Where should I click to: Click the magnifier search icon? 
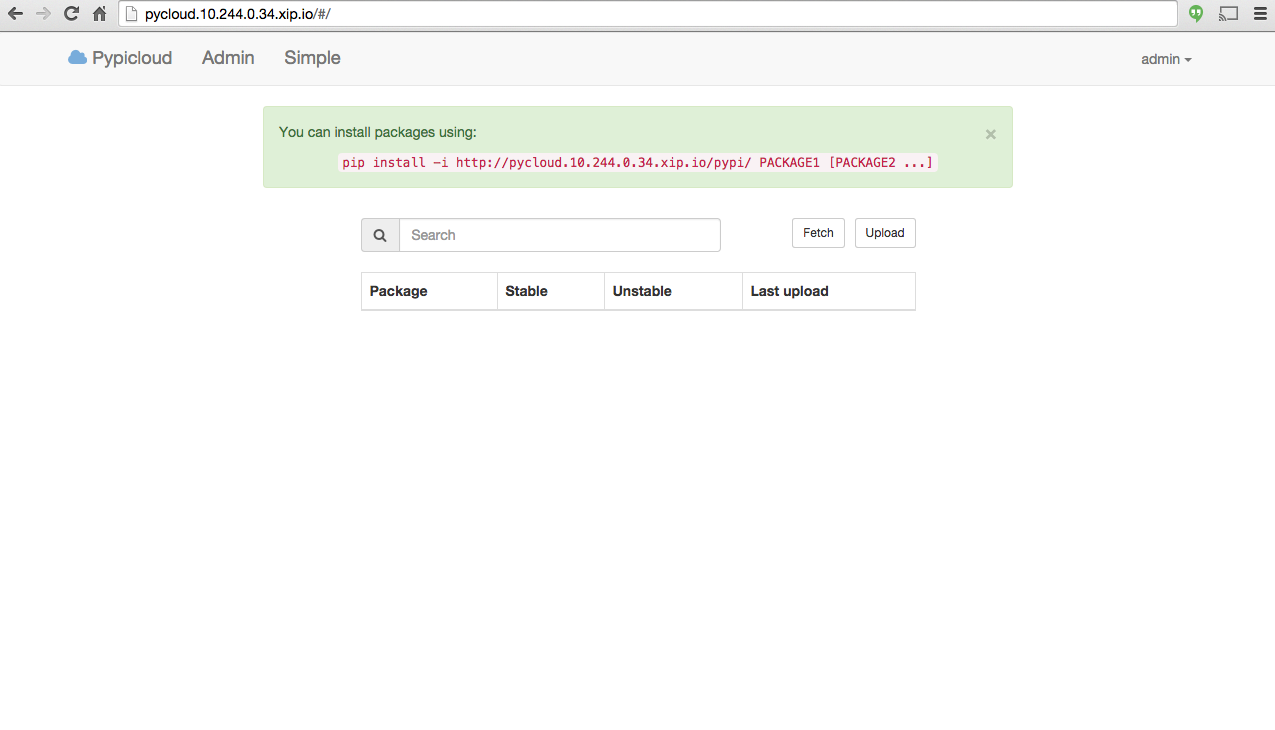380,235
